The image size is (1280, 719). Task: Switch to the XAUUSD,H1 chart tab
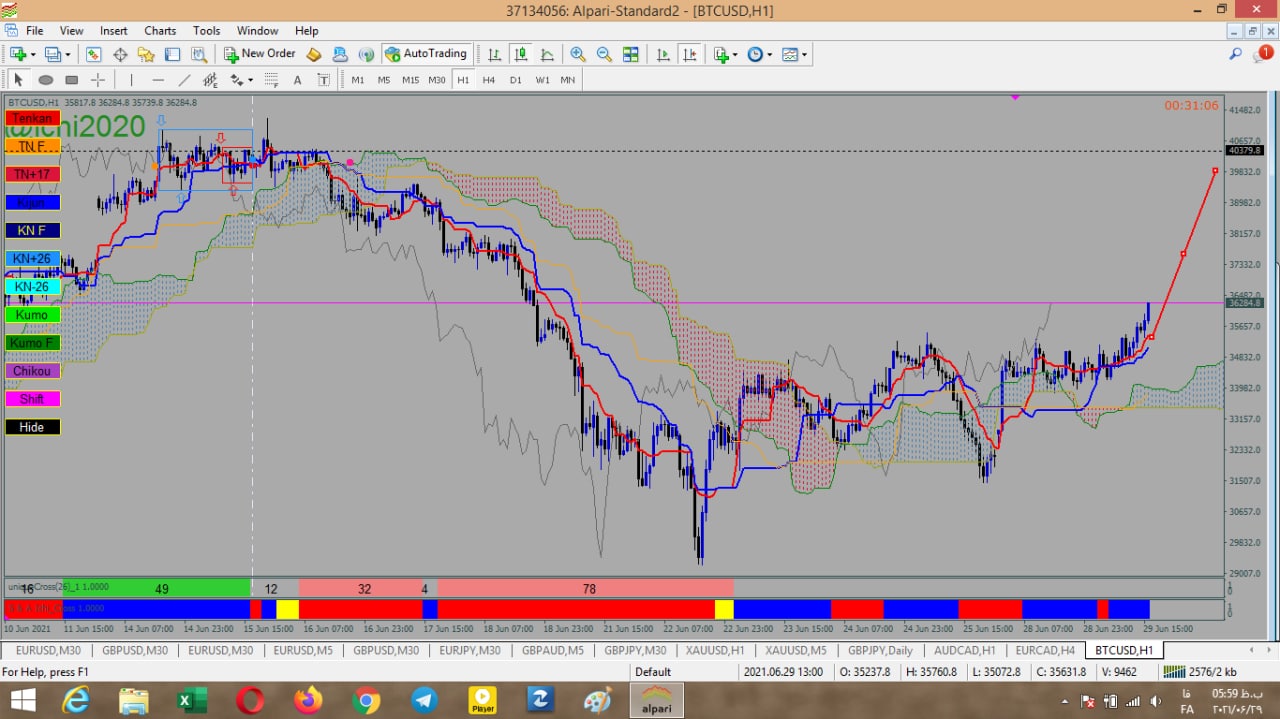713,650
